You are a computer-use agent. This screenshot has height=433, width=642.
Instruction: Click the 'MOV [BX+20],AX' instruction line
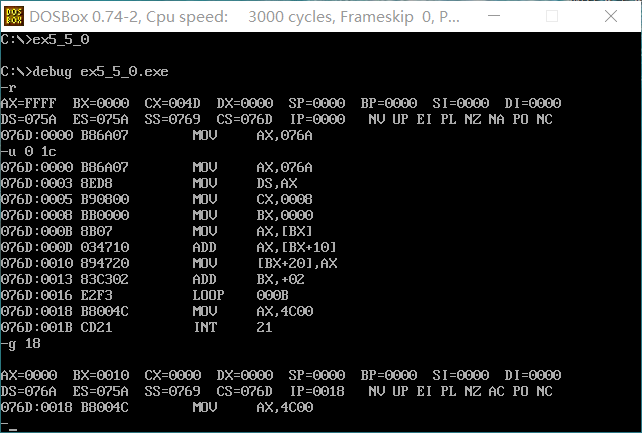[x=169, y=263]
